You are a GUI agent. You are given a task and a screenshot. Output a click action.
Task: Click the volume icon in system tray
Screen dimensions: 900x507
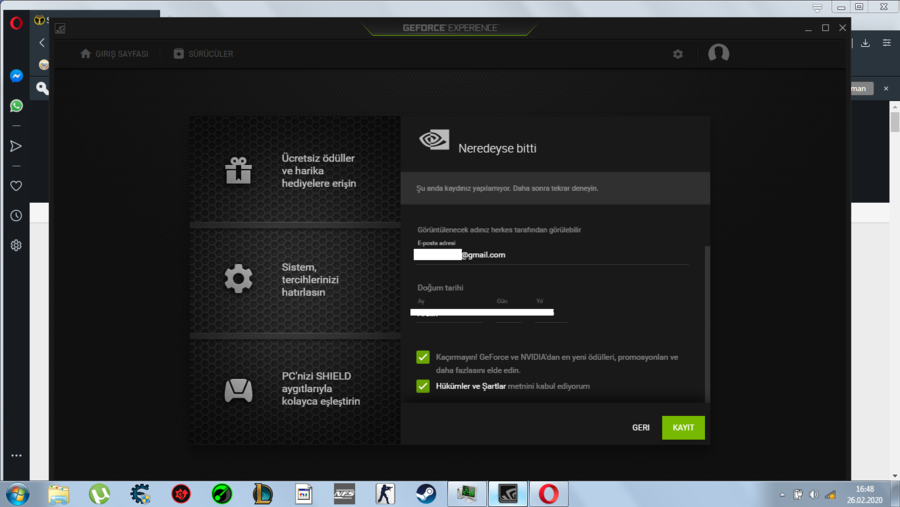tap(814, 494)
